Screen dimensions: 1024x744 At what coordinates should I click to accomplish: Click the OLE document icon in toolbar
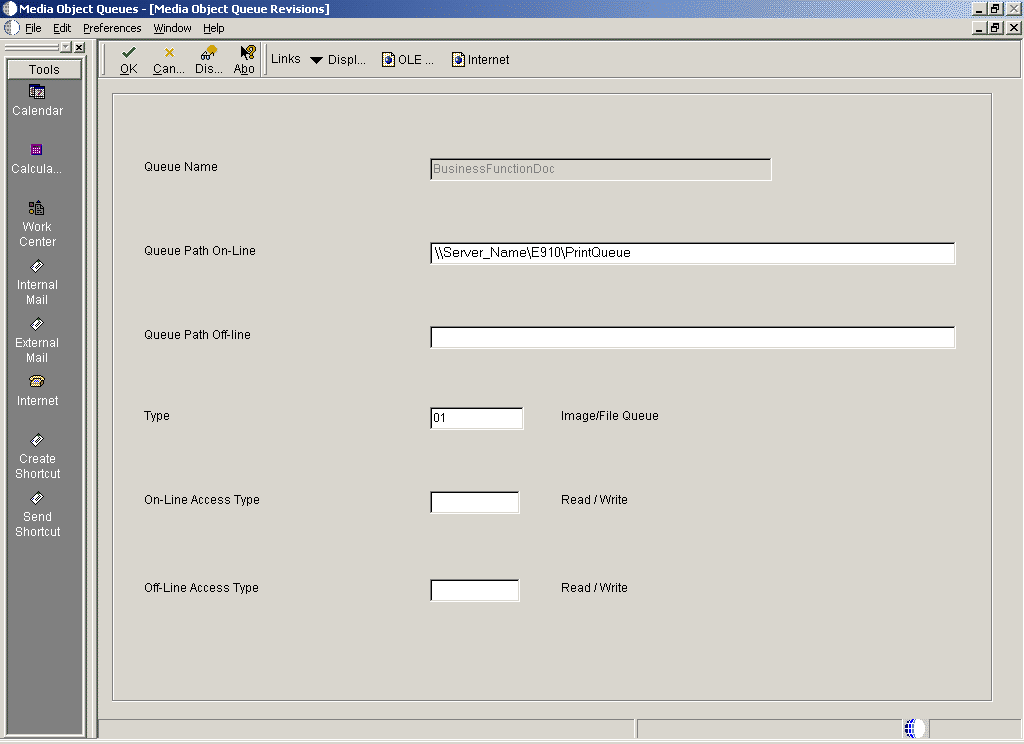(x=389, y=59)
